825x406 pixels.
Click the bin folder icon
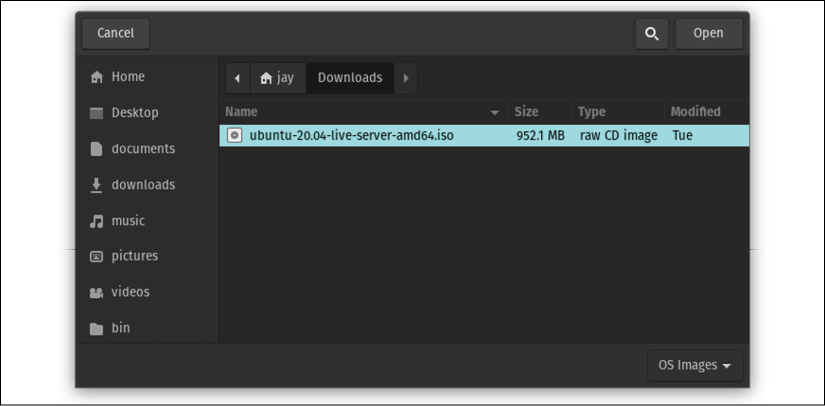(x=96, y=329)
